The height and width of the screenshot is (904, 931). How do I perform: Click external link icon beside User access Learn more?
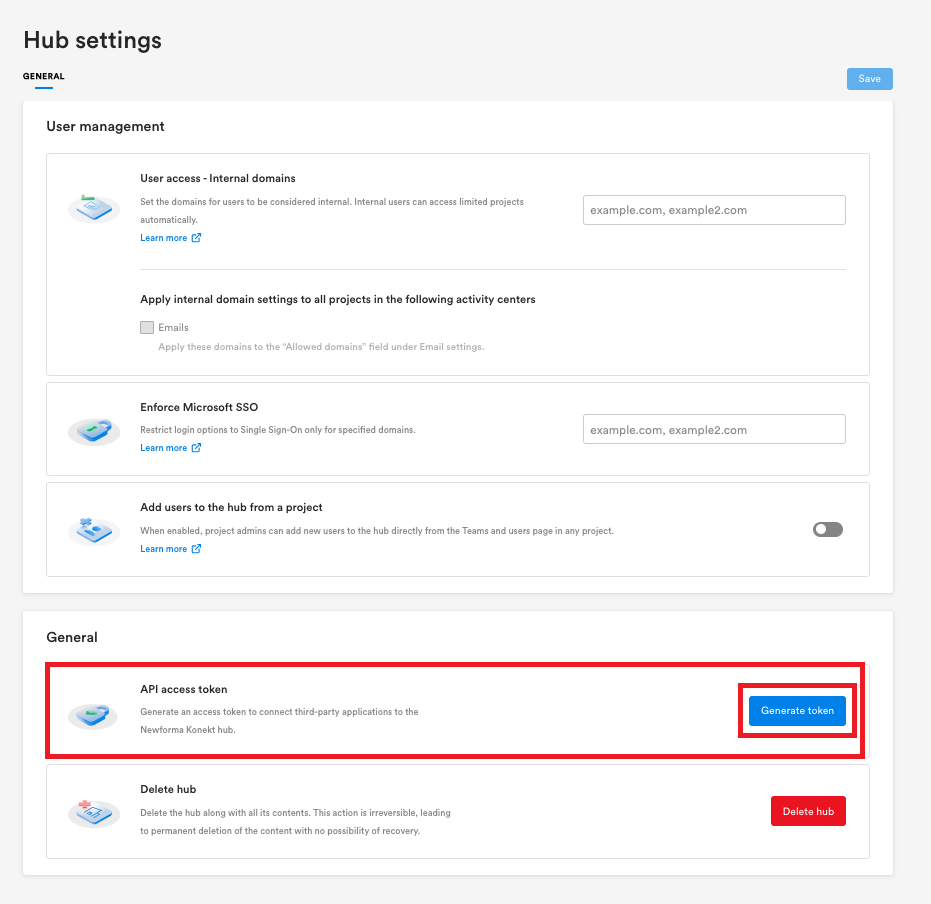point(196,238)
